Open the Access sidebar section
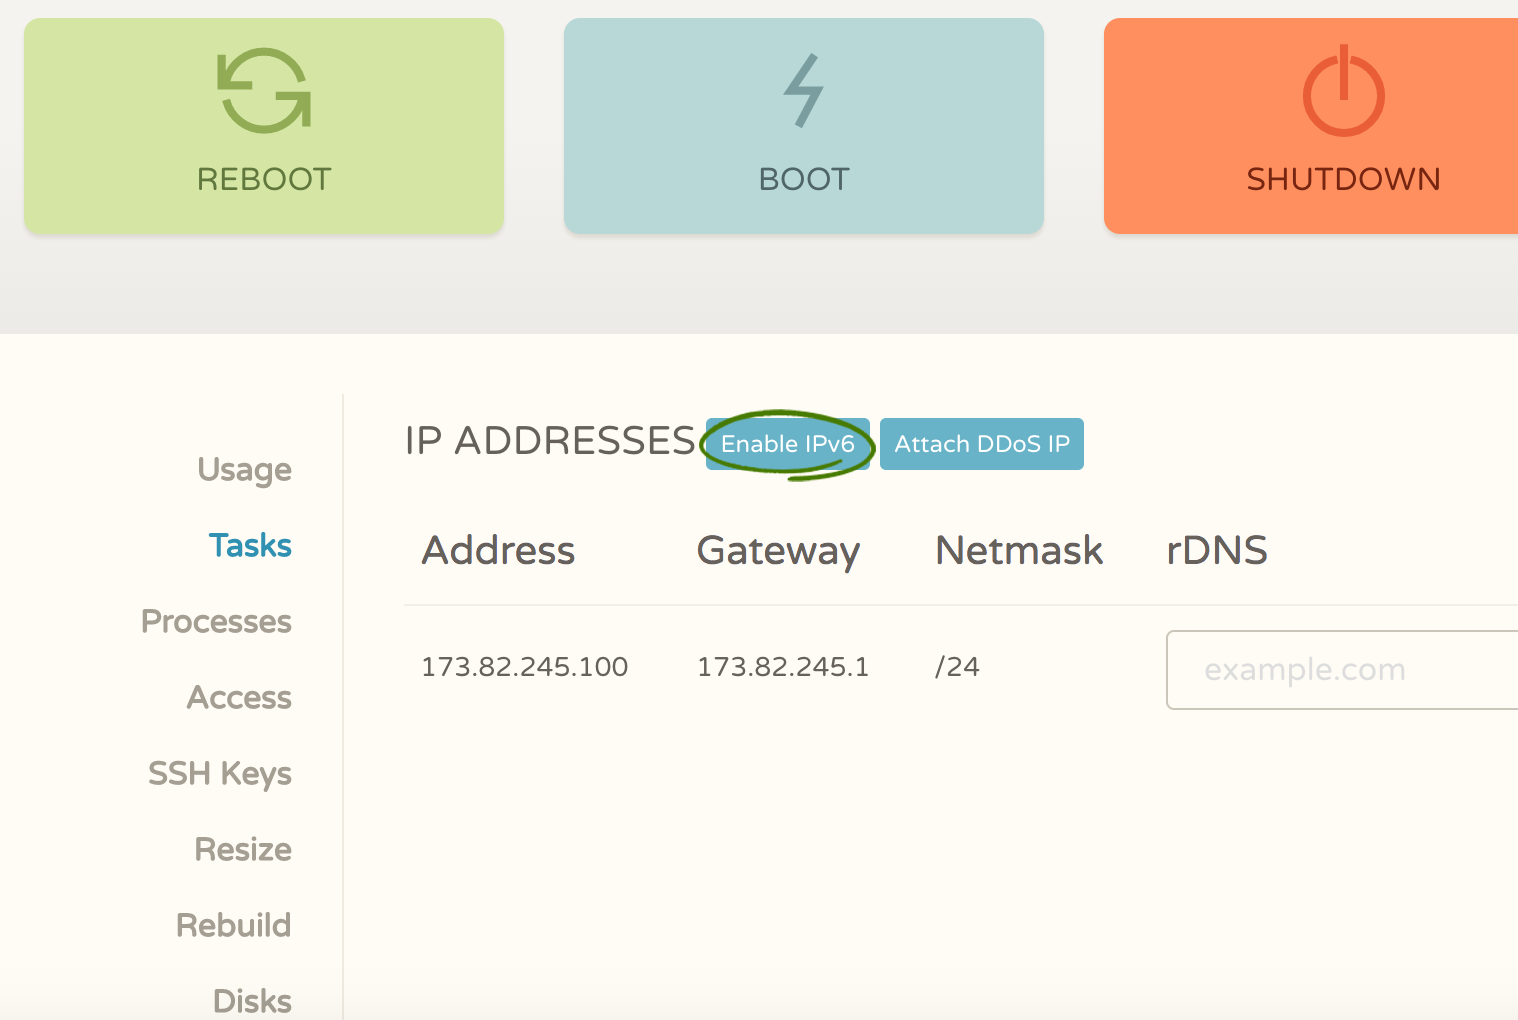The image size is (1518, 1020). click(239, 697)
